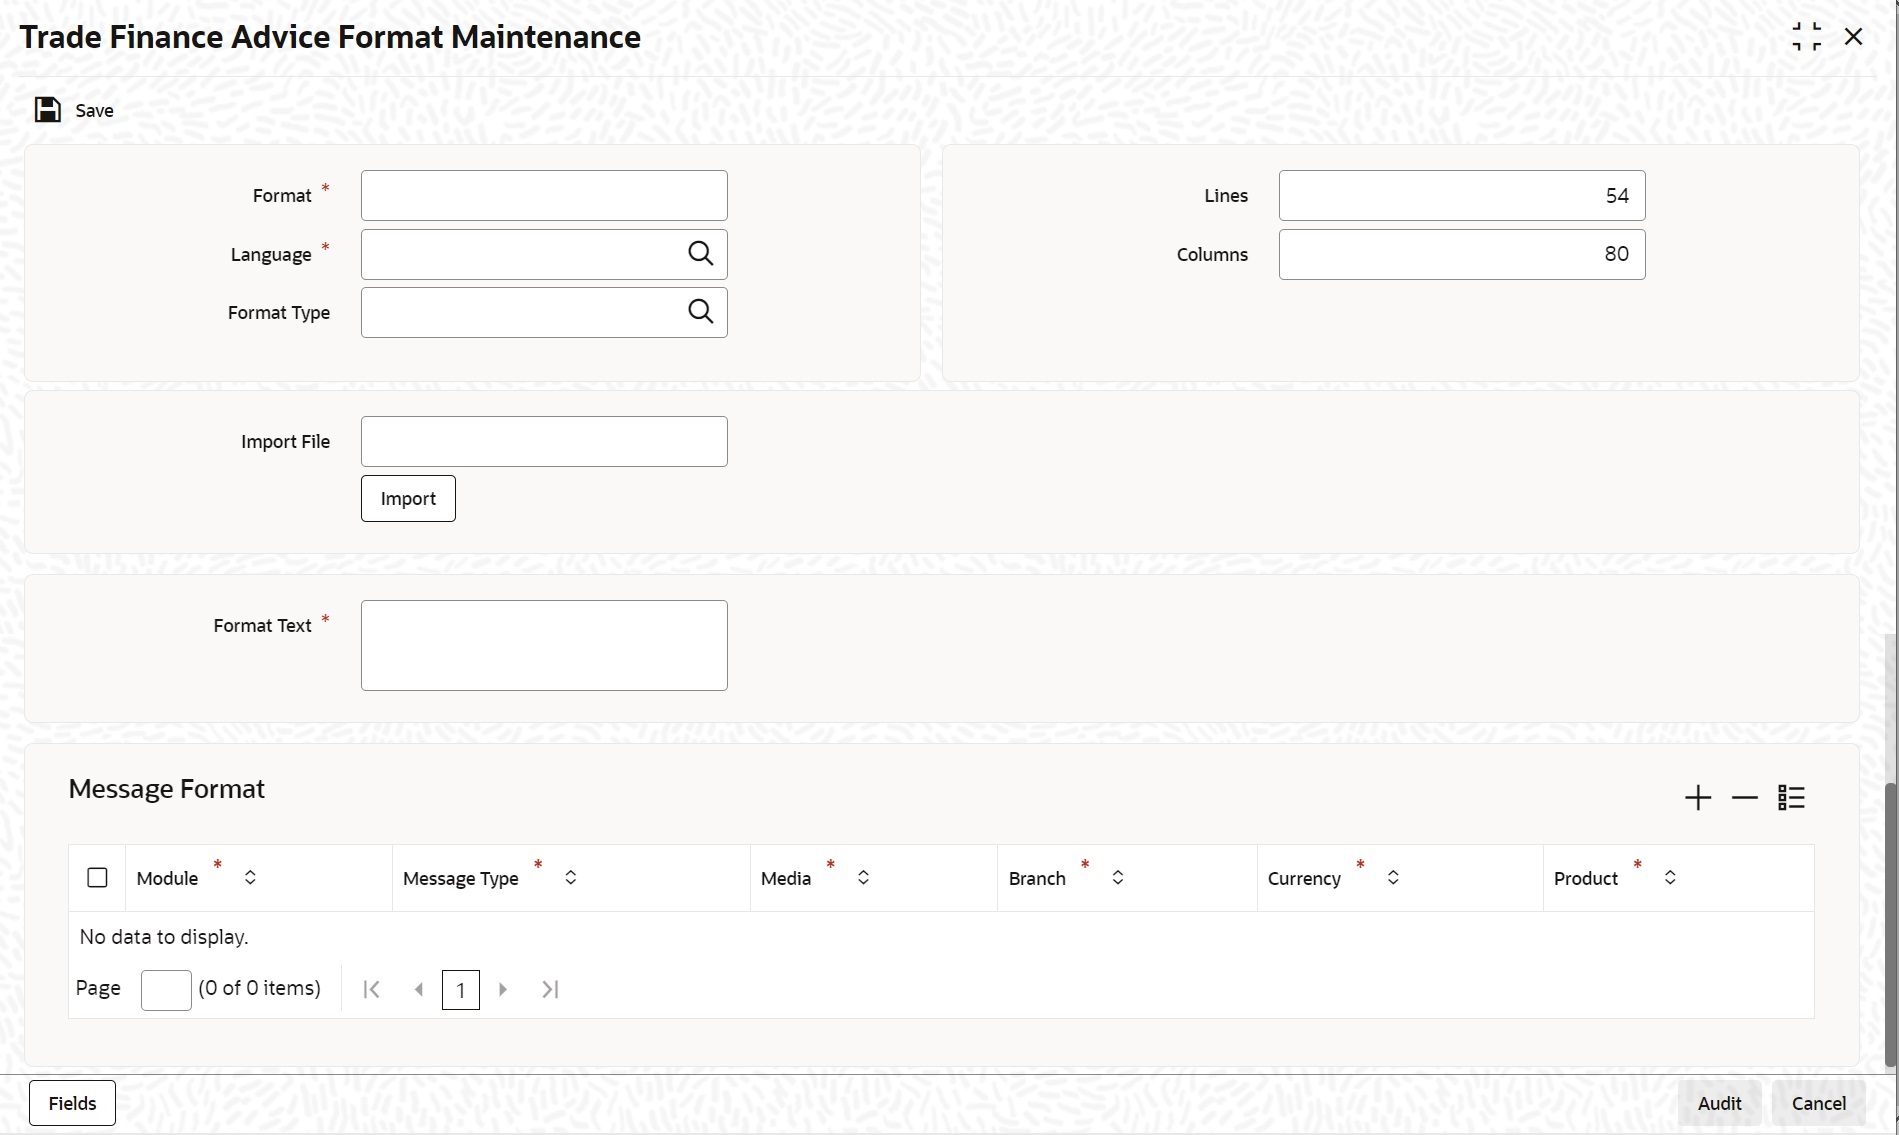Jump to the last page of results

(x=549, y=989)
